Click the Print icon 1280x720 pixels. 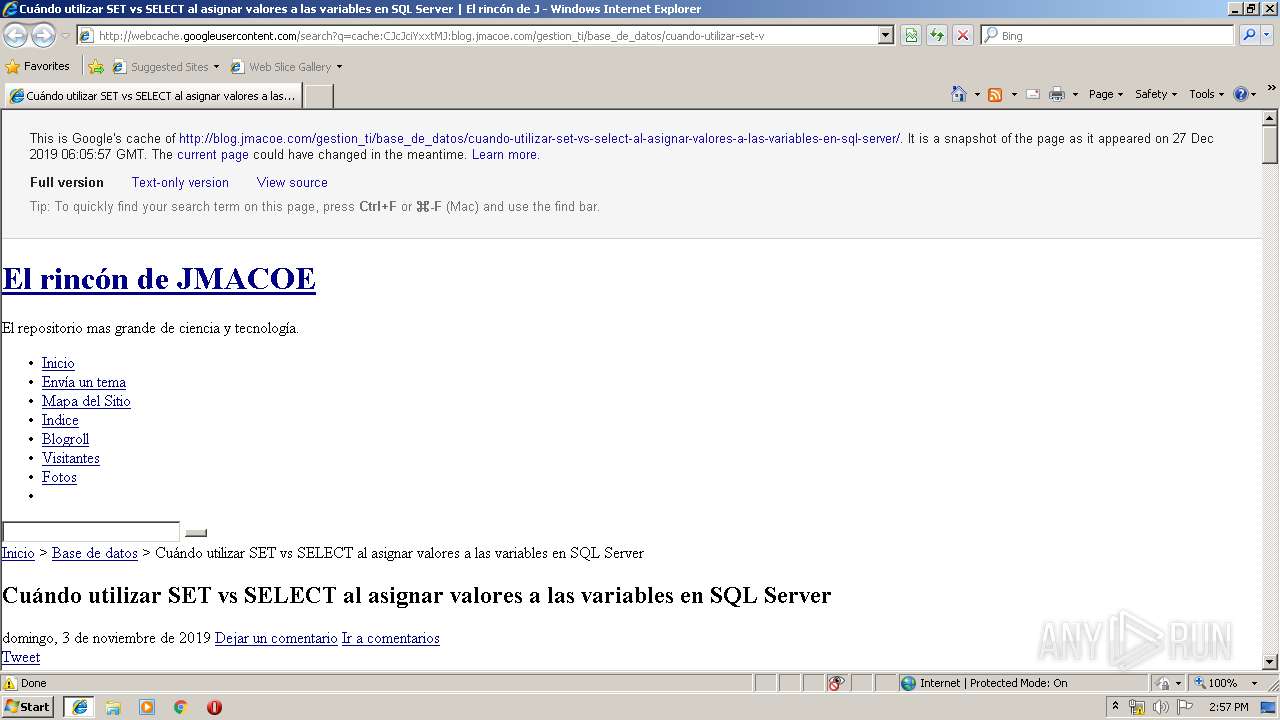pos(1057,94)
